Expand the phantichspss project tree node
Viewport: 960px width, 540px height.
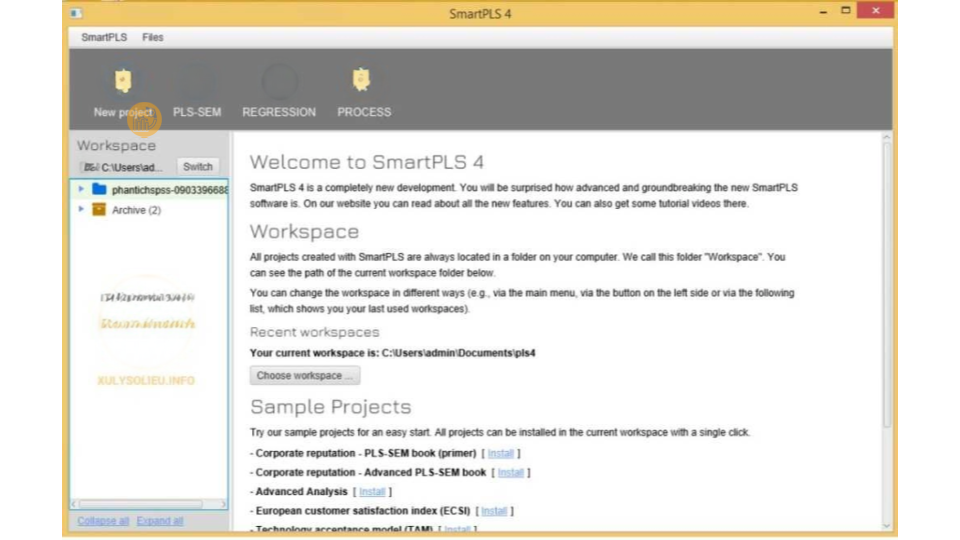click(81, 189)
